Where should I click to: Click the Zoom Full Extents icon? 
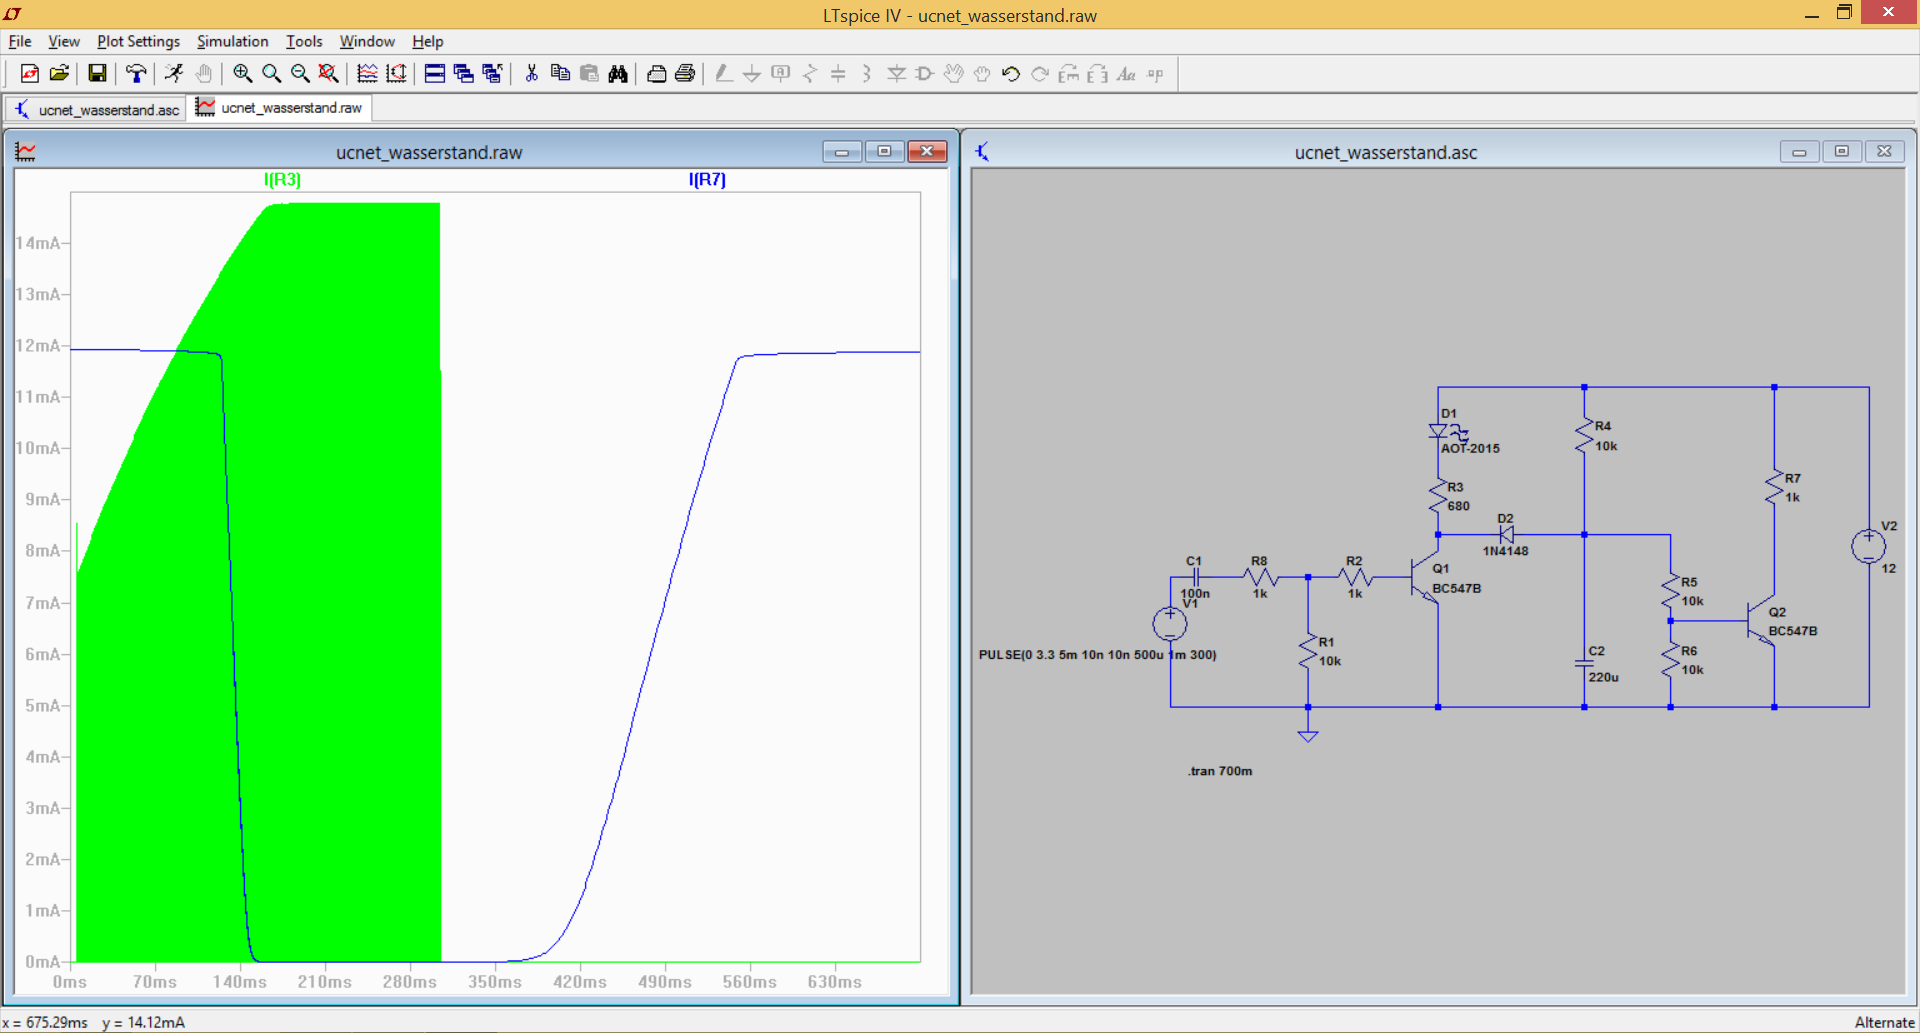pos(328,73)
